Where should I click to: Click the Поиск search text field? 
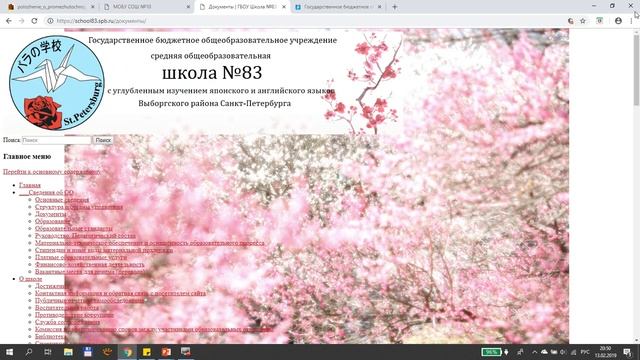pyautogui.click(x=56, y=140)
